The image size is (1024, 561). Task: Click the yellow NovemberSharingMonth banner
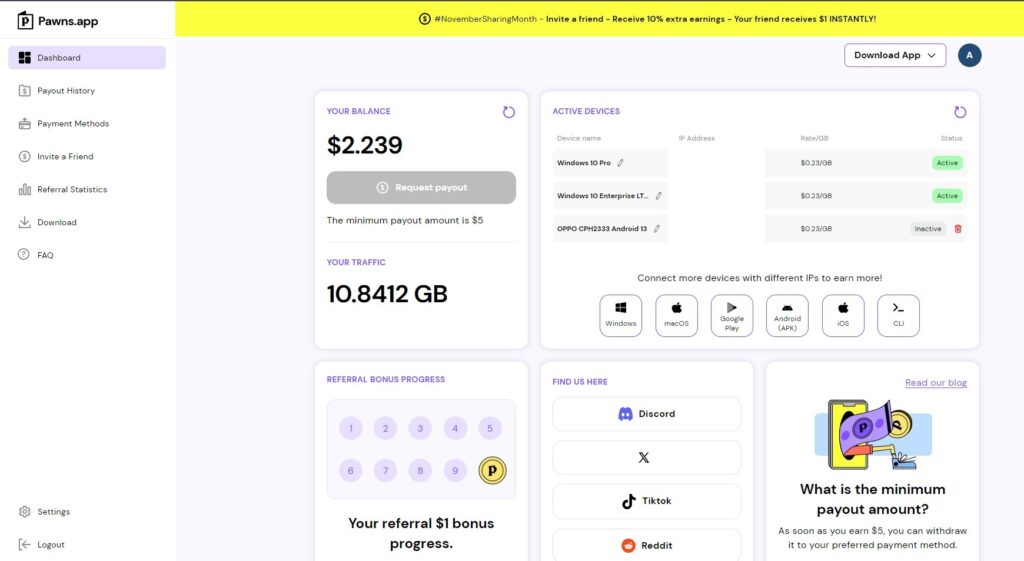599,18
